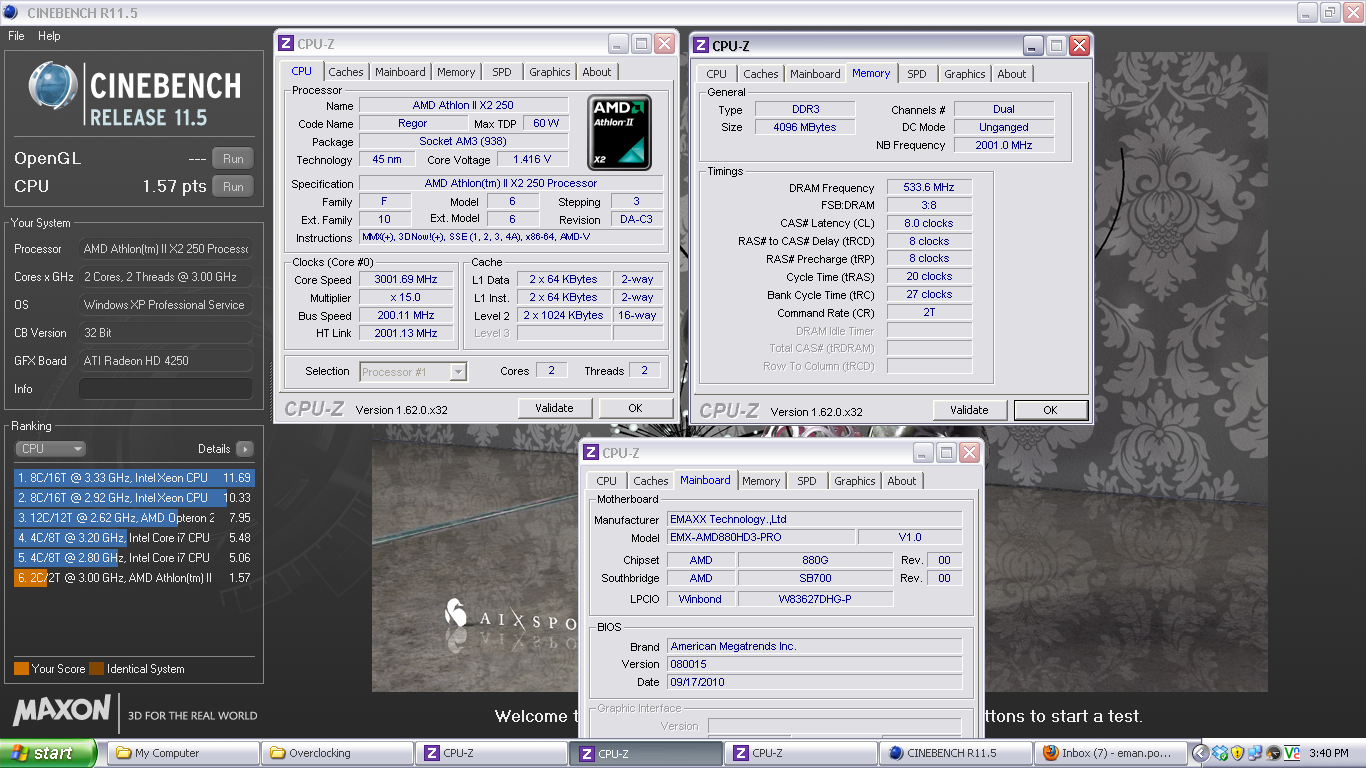
Task: Run the CPU benchmark
Action: pos(233,186)
